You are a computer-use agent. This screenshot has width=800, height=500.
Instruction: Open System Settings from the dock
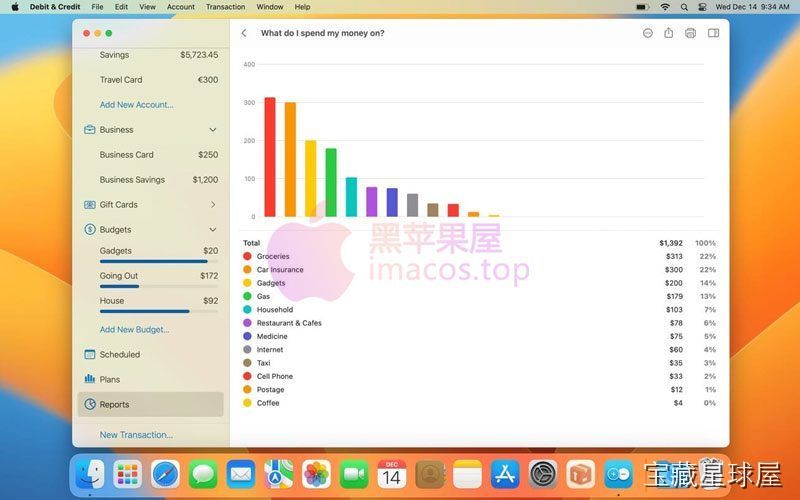coord(543,474)
